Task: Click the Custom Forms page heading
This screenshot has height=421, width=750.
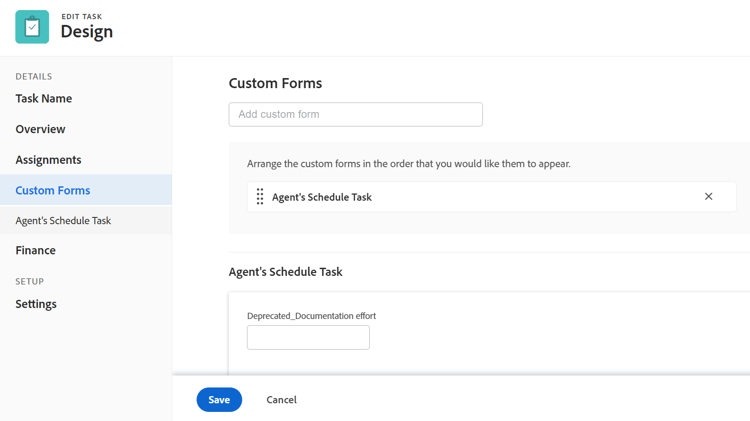Action: tap(275, 83)
